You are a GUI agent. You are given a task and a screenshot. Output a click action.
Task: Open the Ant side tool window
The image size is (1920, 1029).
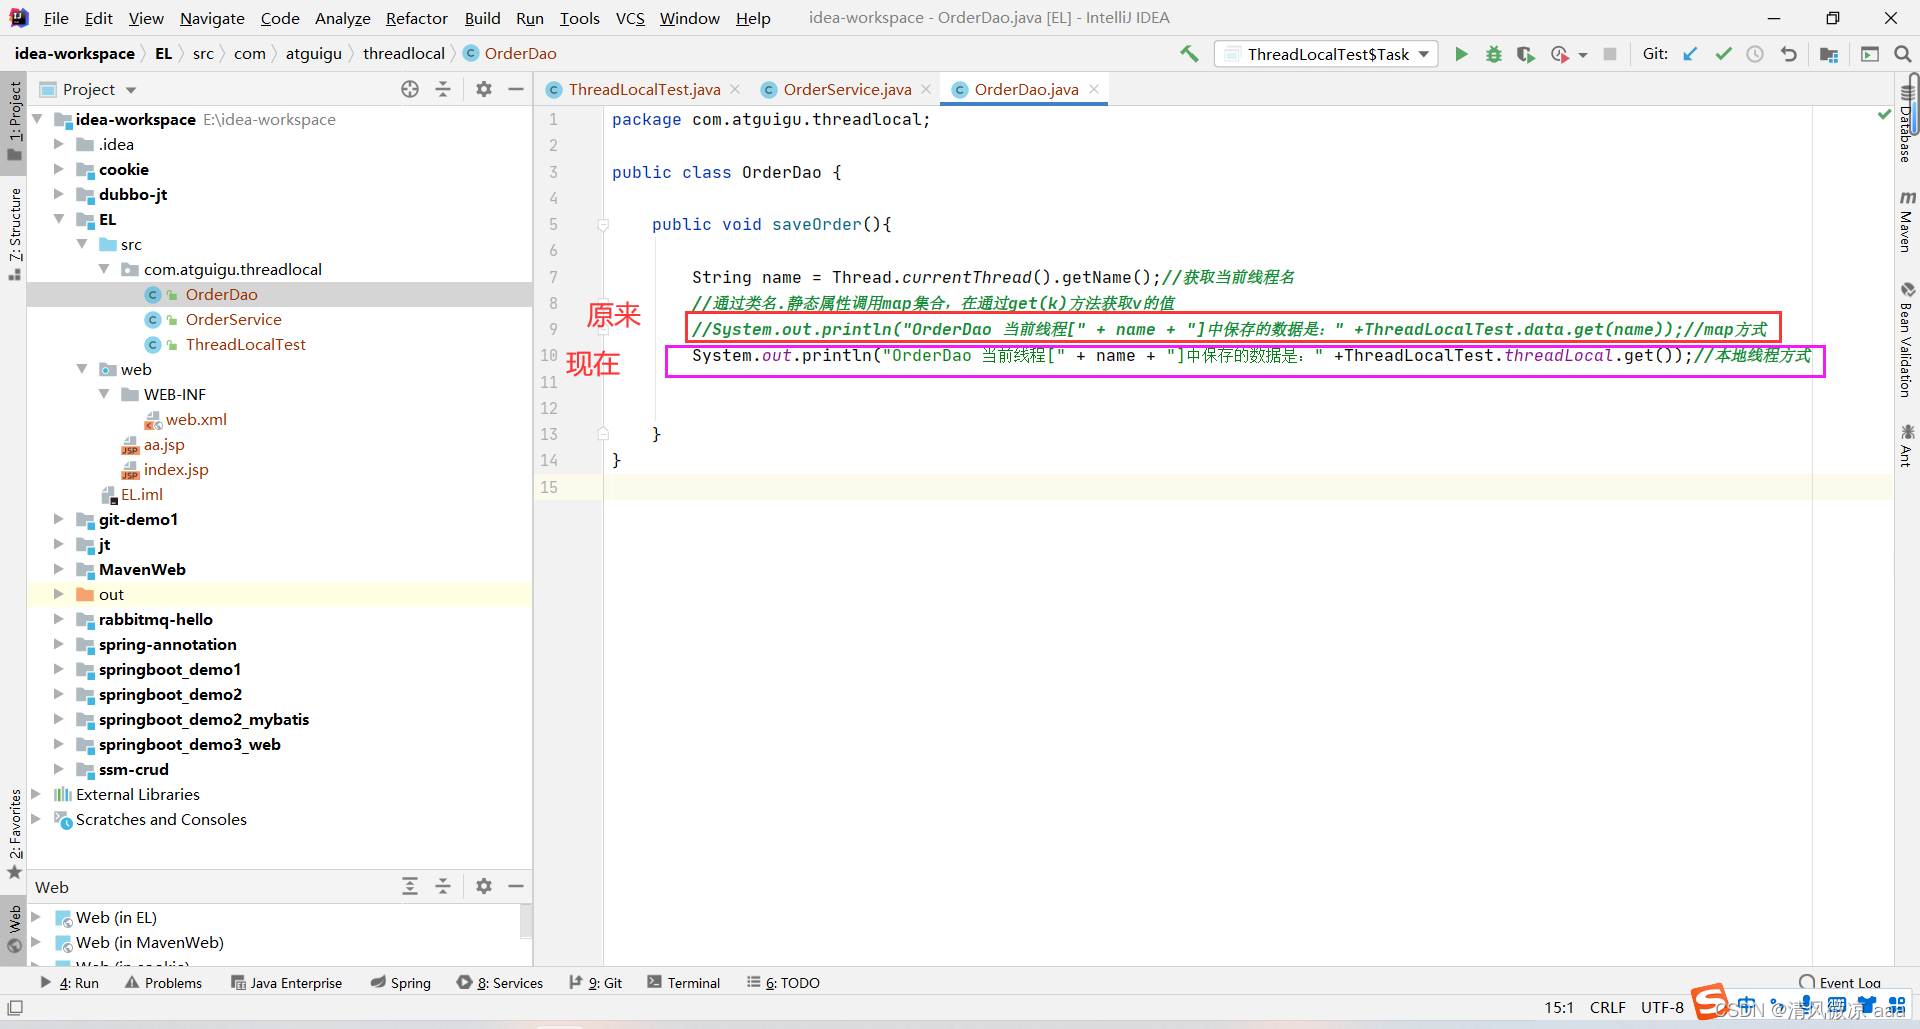1907,446
